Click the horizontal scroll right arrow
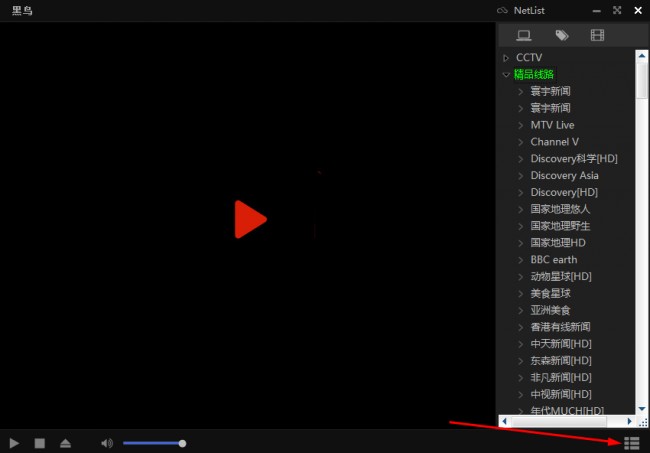The width and height of the screenshot is (650, 453). 630,422
